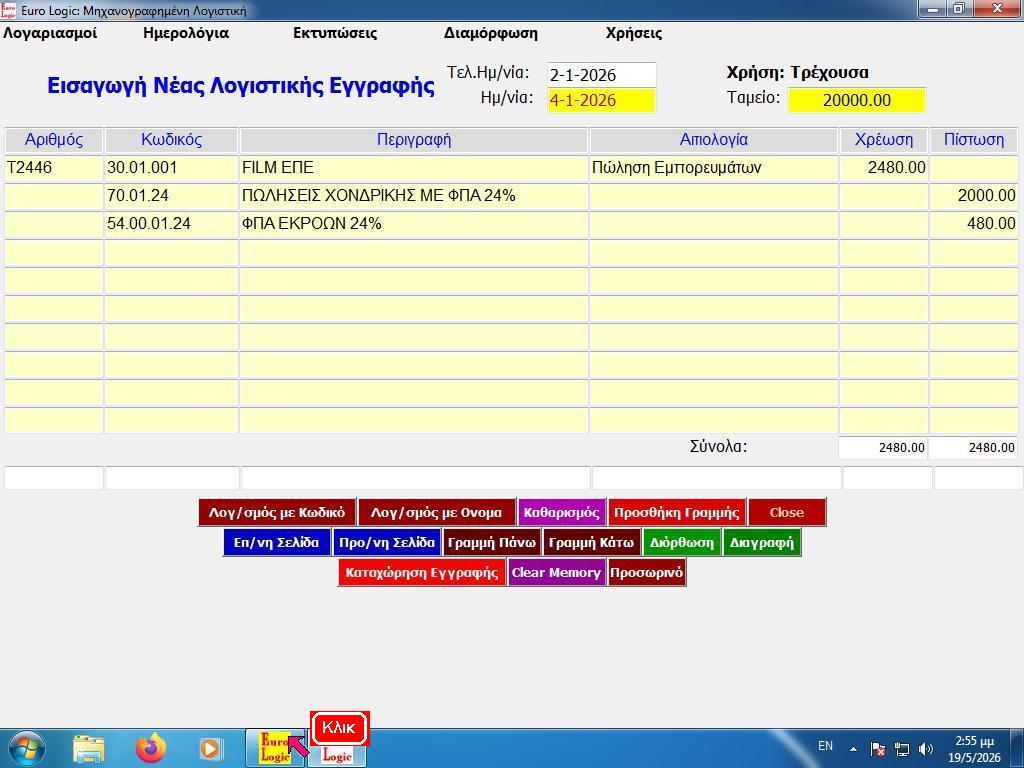Click the Σύνολα credit total field

973,448
